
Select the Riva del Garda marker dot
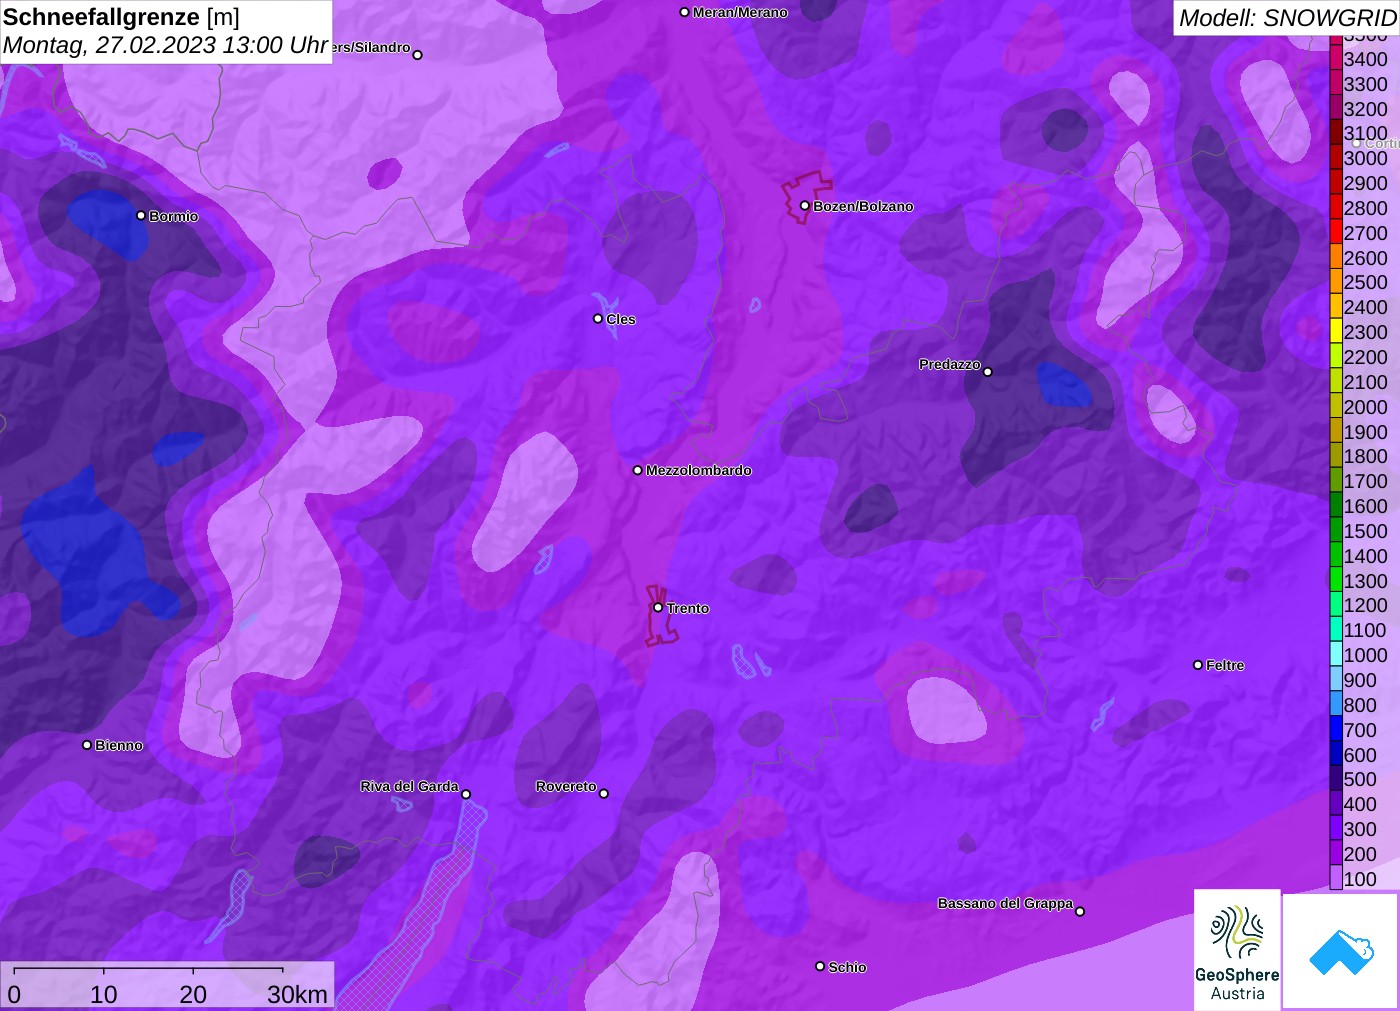466,794
